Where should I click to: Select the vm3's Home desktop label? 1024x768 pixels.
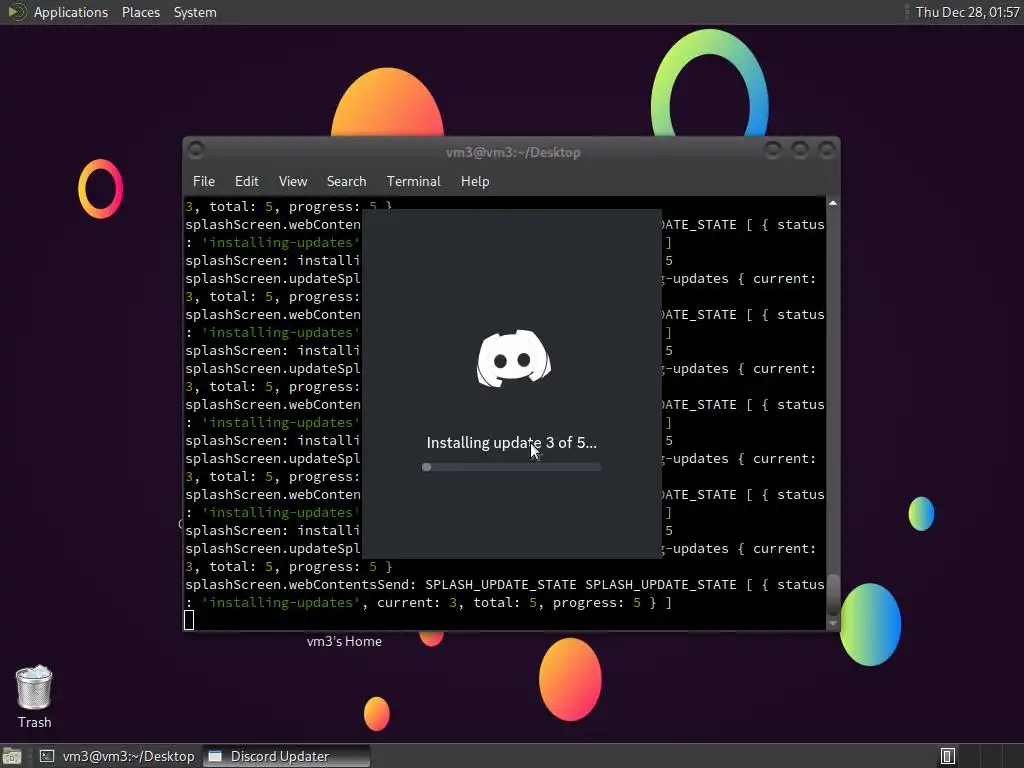344,641
